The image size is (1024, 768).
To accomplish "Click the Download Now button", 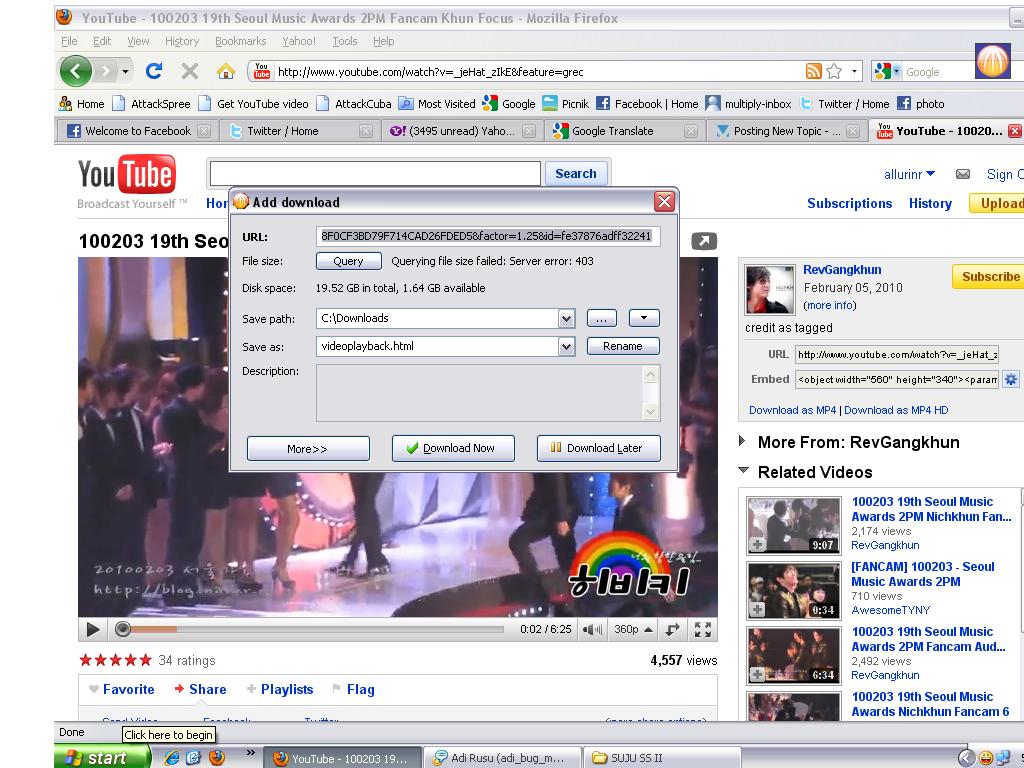I will point(453,448).
